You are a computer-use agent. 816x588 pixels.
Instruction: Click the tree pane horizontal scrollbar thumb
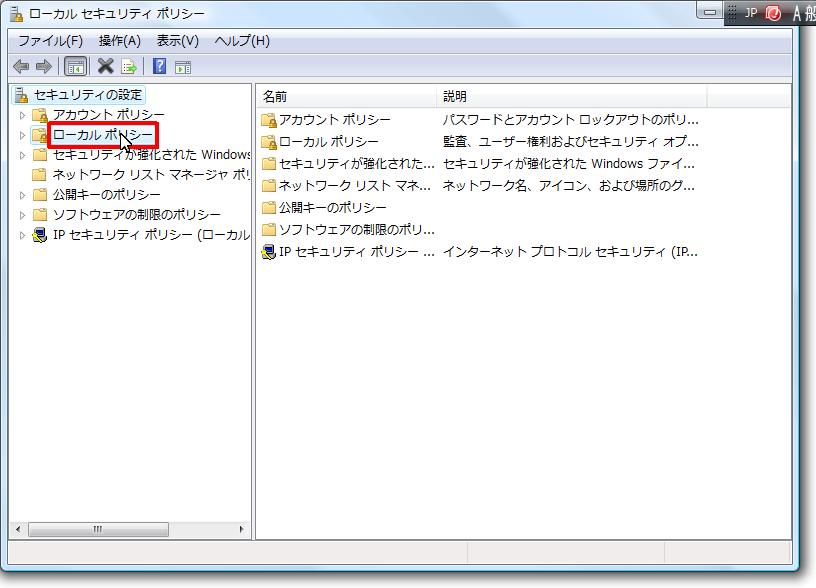pos(98,529)
